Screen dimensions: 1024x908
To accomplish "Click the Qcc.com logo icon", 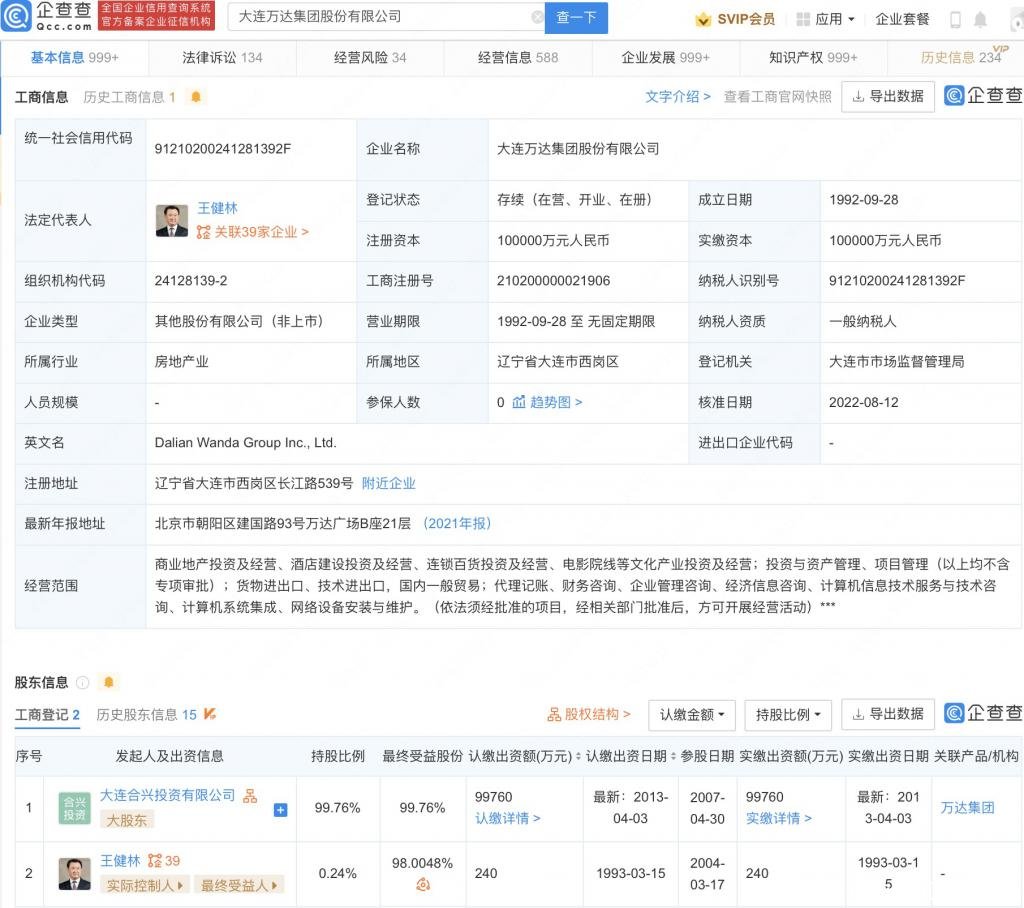I will pyautogui.click(x=16, y=16).
